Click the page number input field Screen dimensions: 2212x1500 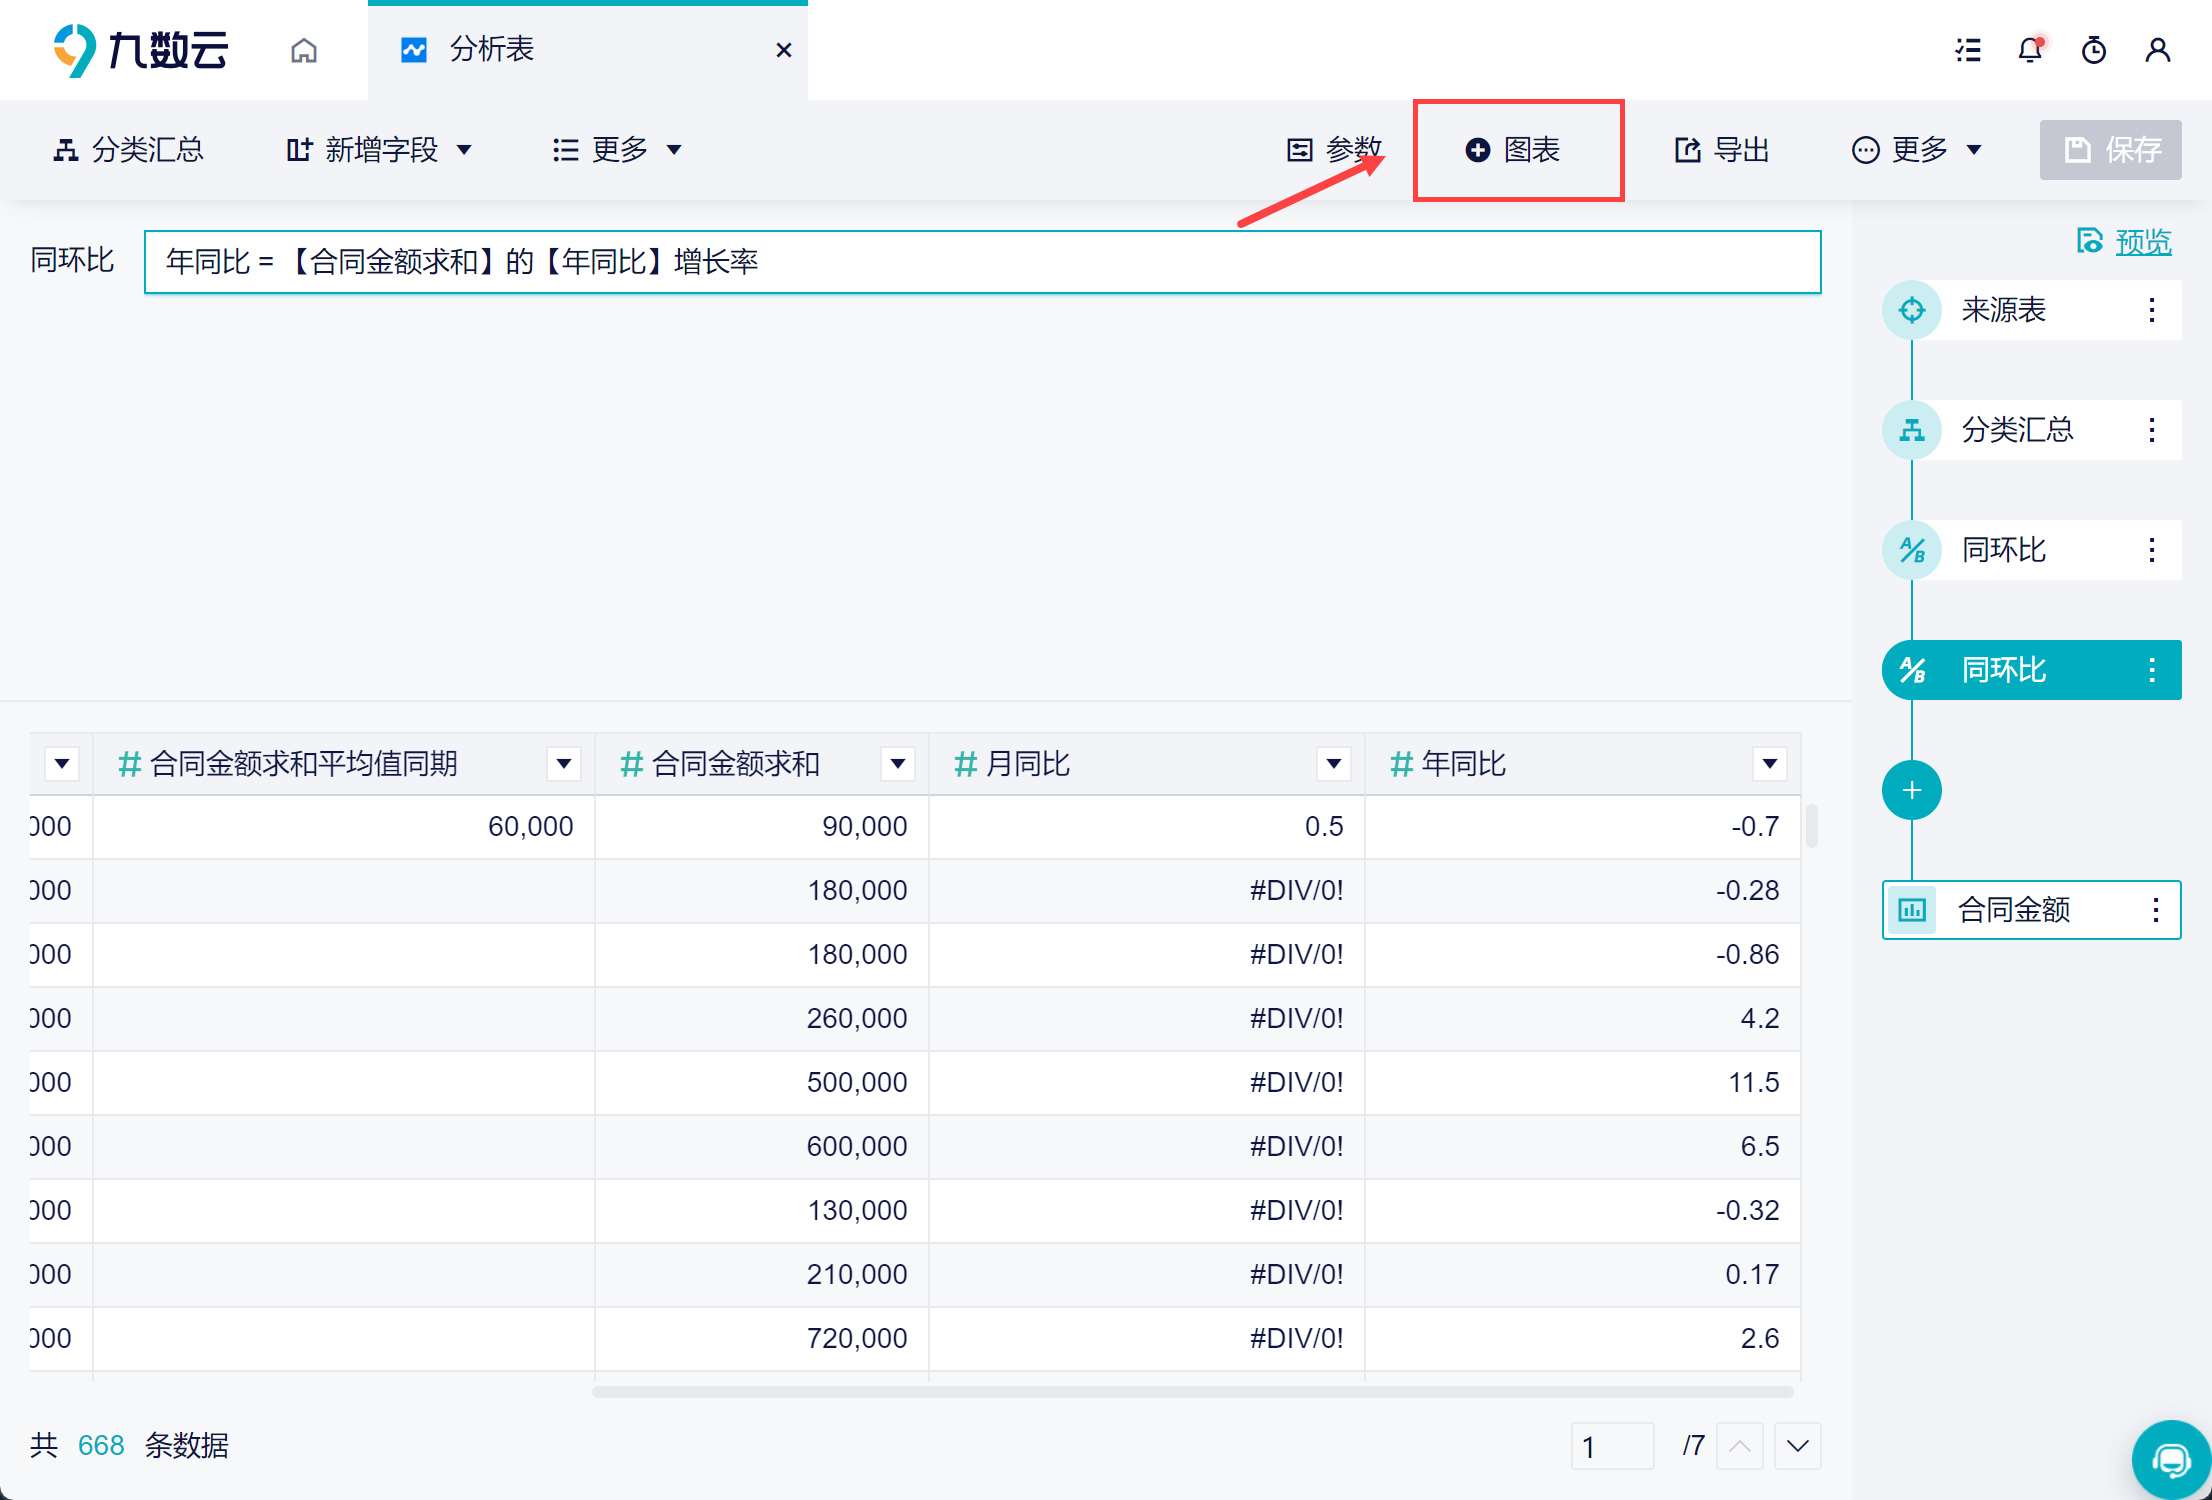click(1611, 1446)
